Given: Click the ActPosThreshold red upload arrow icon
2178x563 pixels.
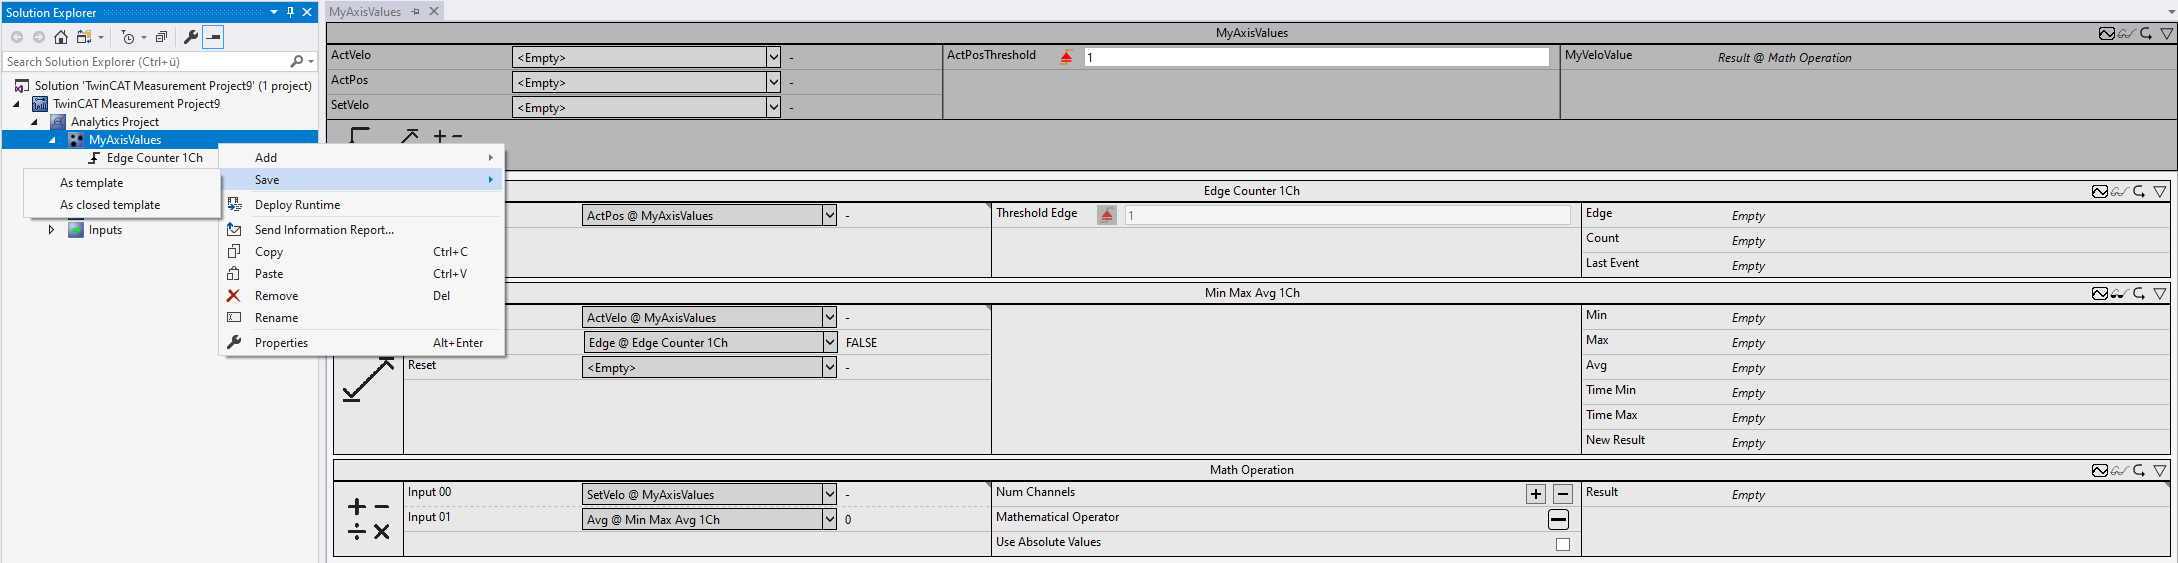Looking at the screenshot, I should click(1066, 57).
